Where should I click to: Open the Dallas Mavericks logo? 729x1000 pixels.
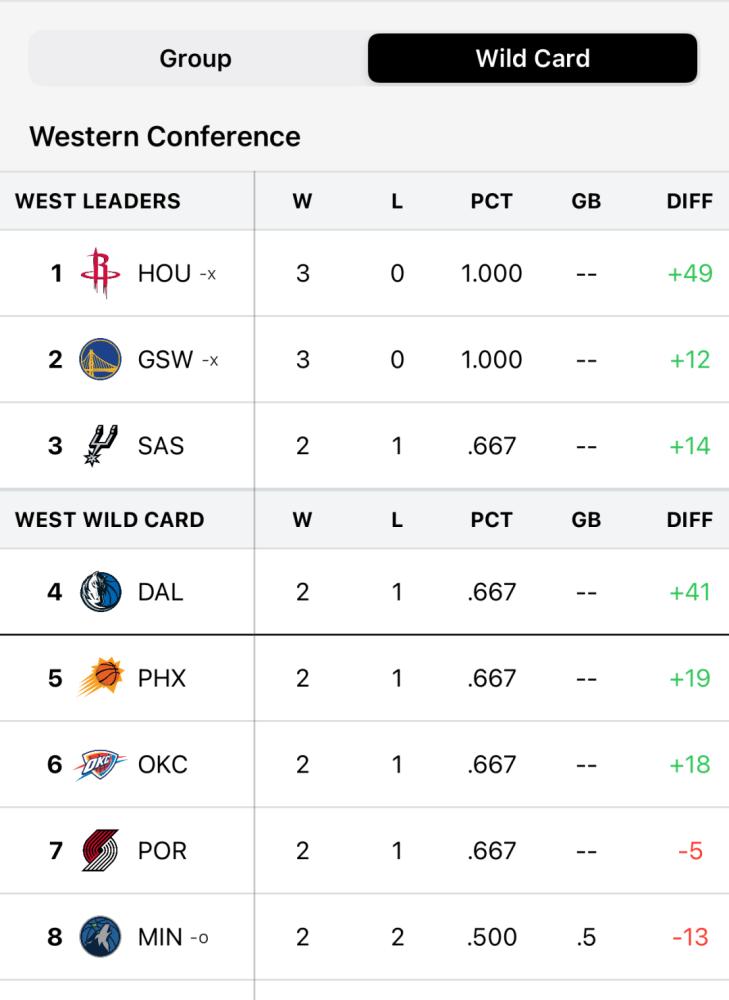[101, 592]
